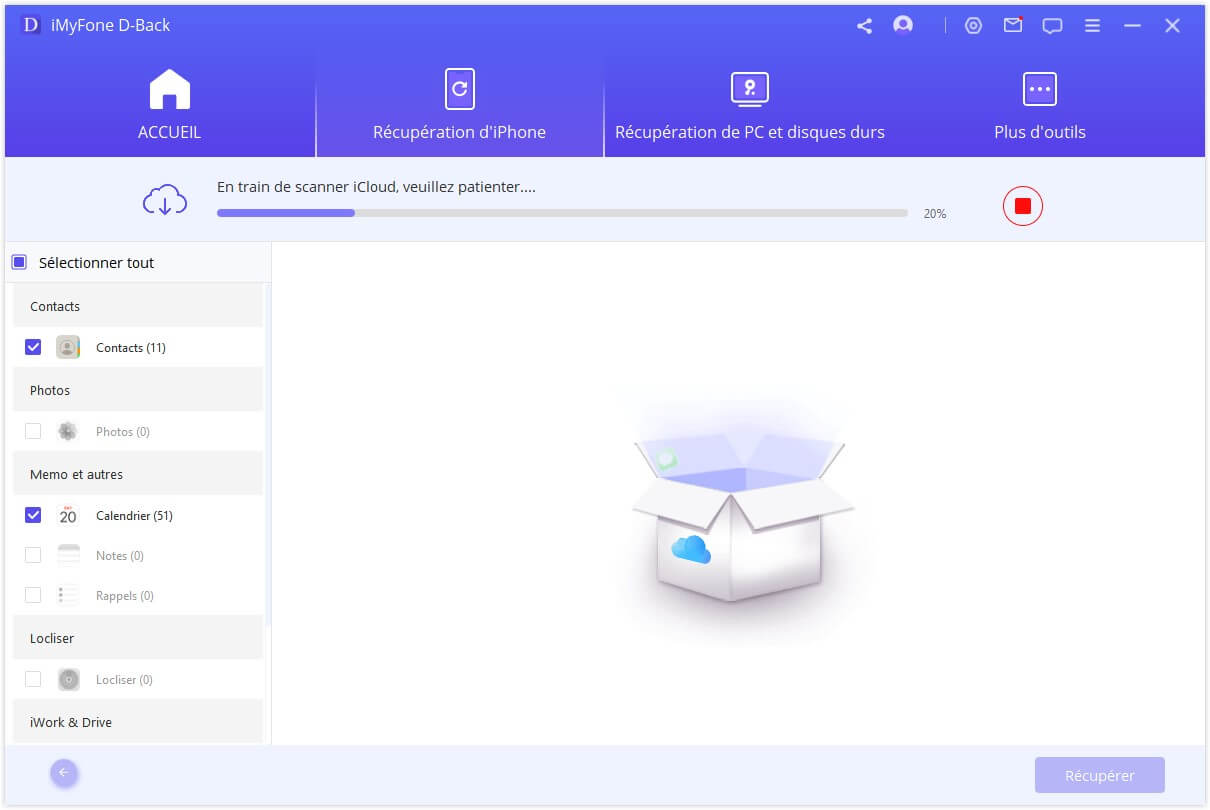This screenshot has width=1210, height=810.
Task: Open the Plus d'outils tab
Action: tap(1039, 106)
